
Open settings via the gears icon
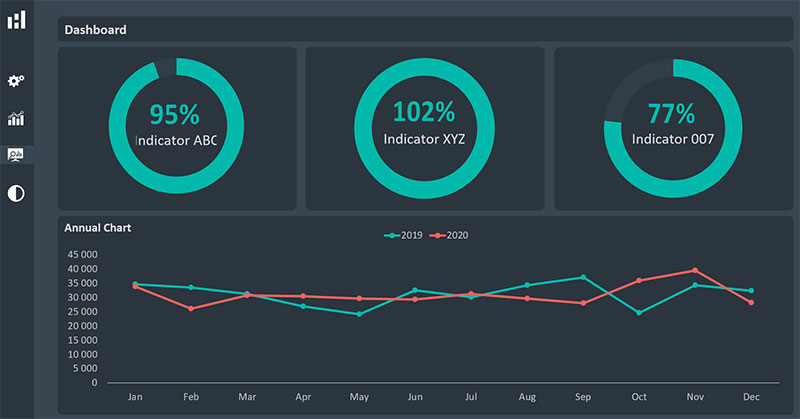point(16,81)
